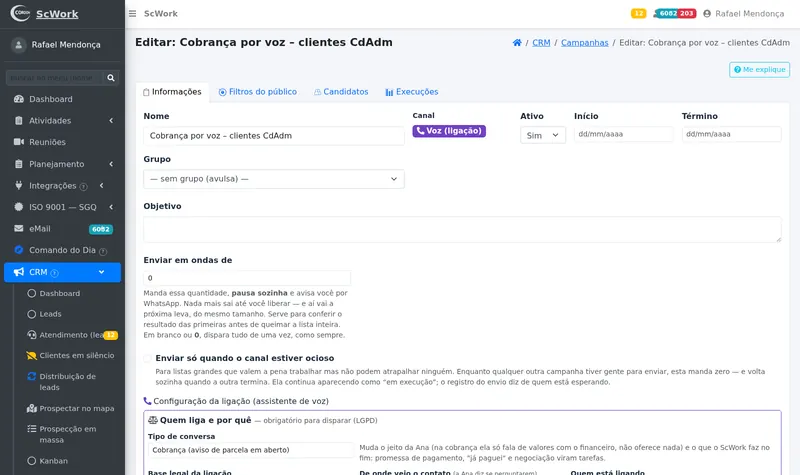Open the Grupo dropdown
Viewport: 800px width, 475px height.
[274, 179]
